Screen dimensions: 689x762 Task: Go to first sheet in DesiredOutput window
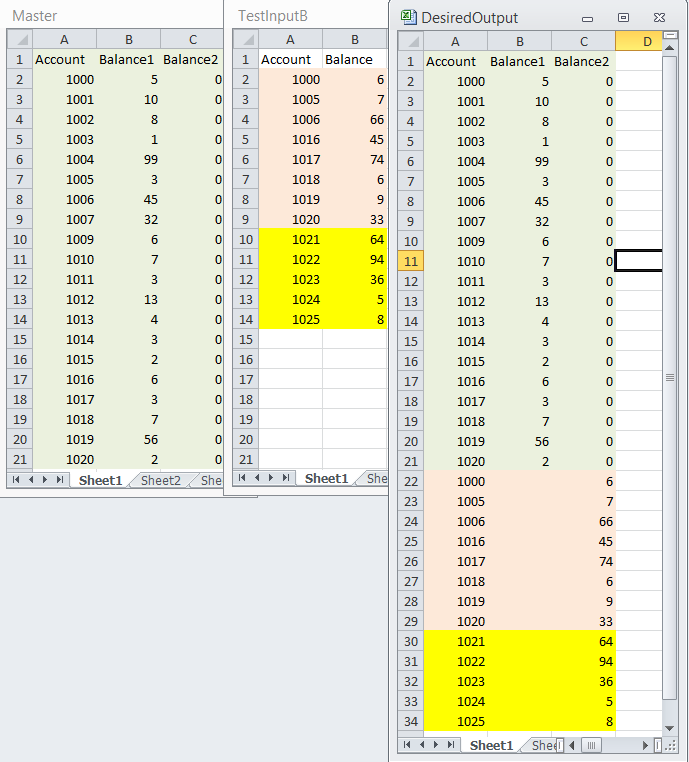coord(407,745)
